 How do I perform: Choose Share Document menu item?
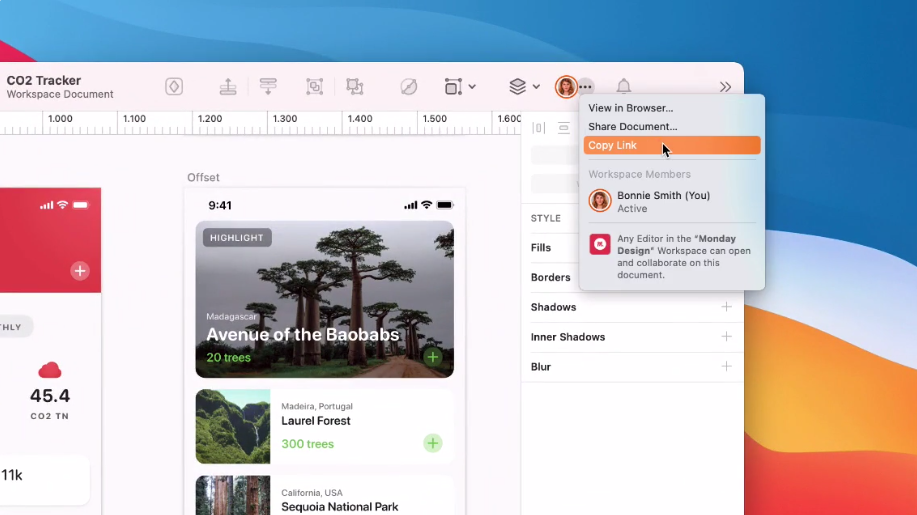click(672, 127)
